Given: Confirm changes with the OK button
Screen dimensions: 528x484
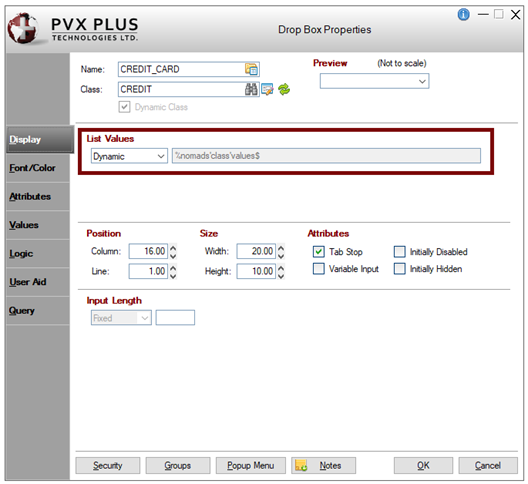Looking at the screenshot, I should point(423,465).
